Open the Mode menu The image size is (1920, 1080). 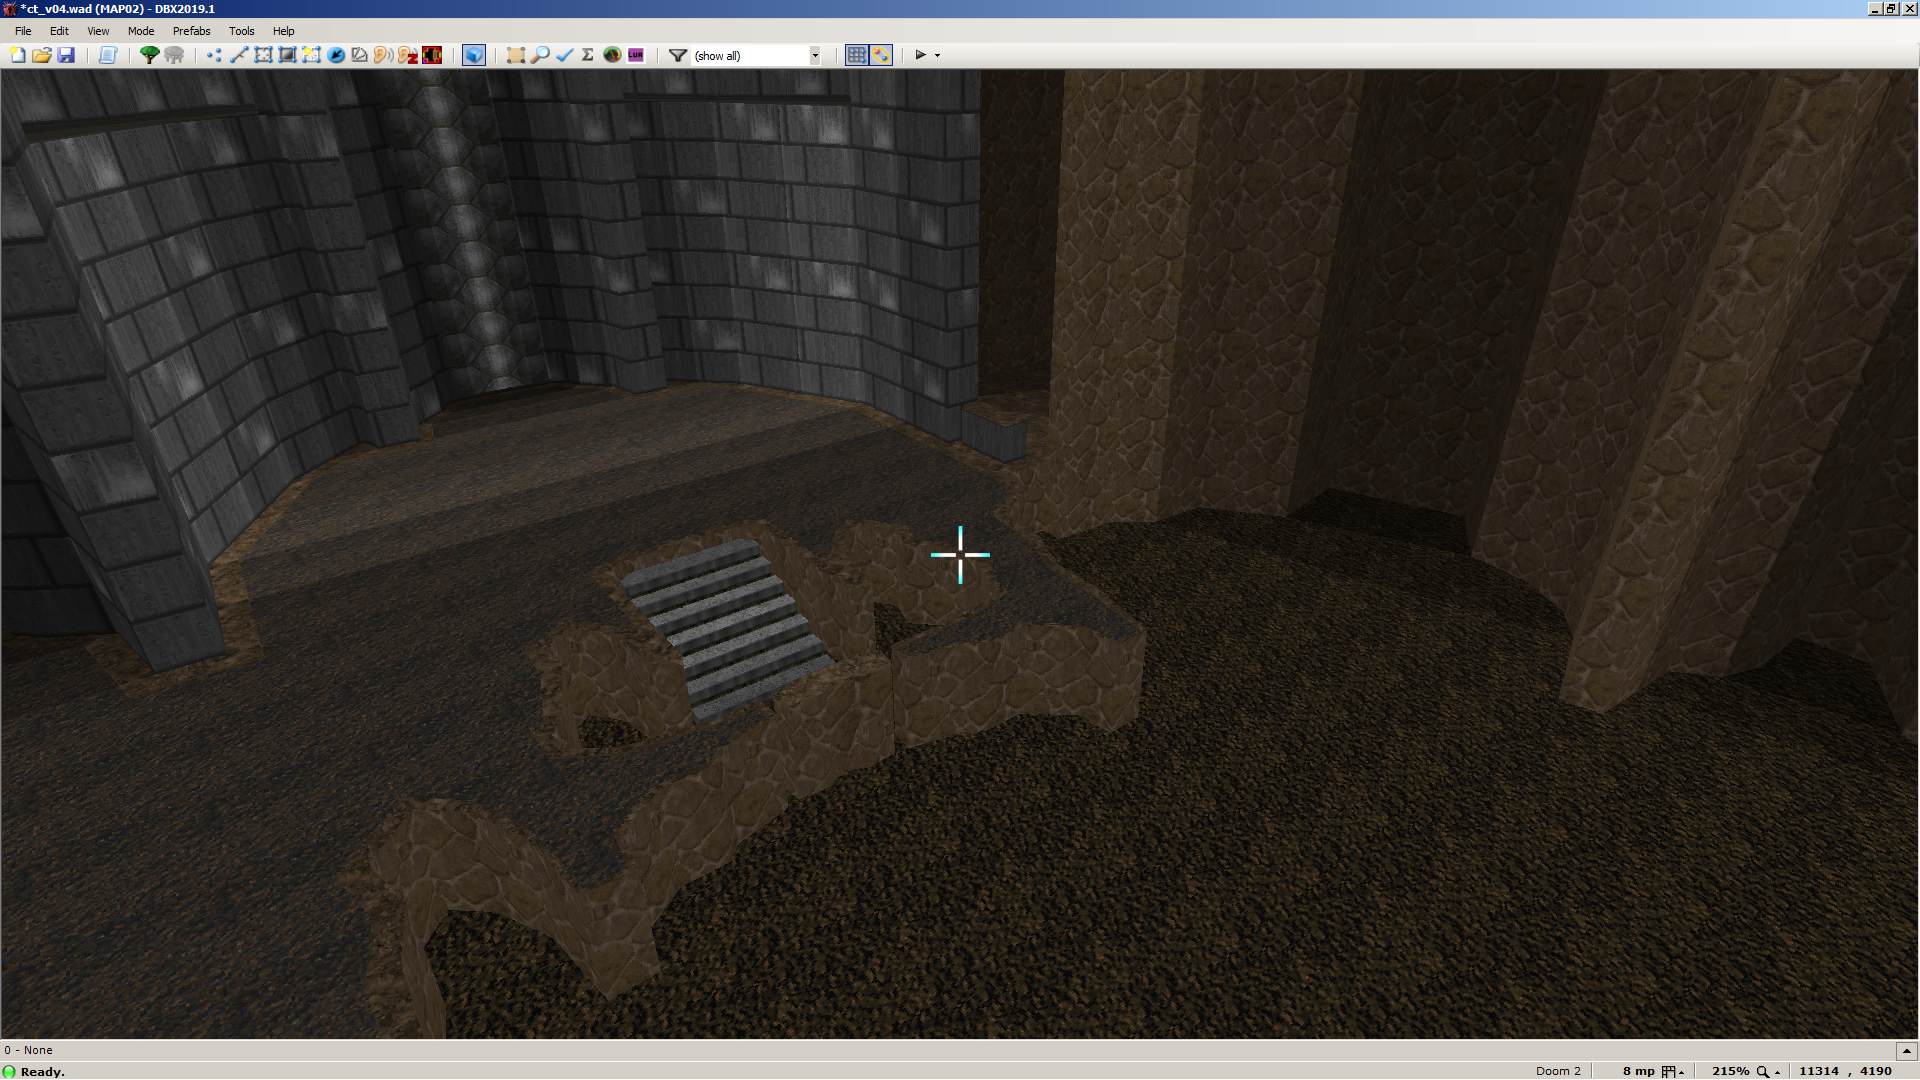(x=140, y=31)
